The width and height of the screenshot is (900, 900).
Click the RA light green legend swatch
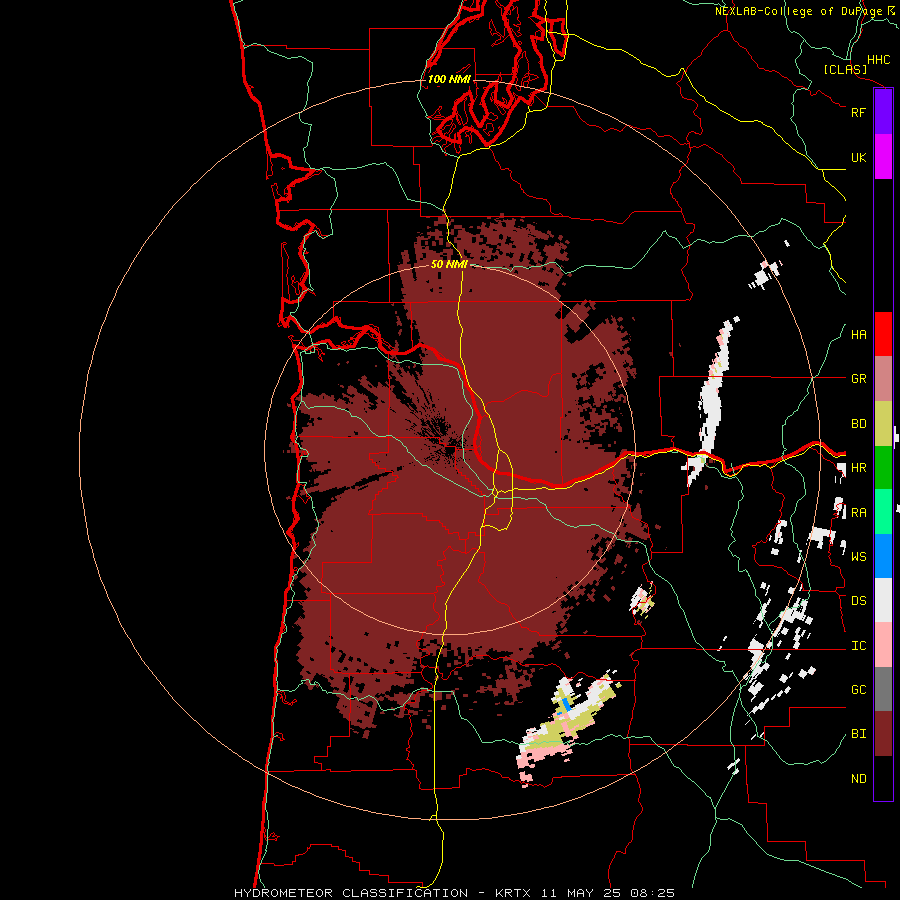(x=883, y=512)
